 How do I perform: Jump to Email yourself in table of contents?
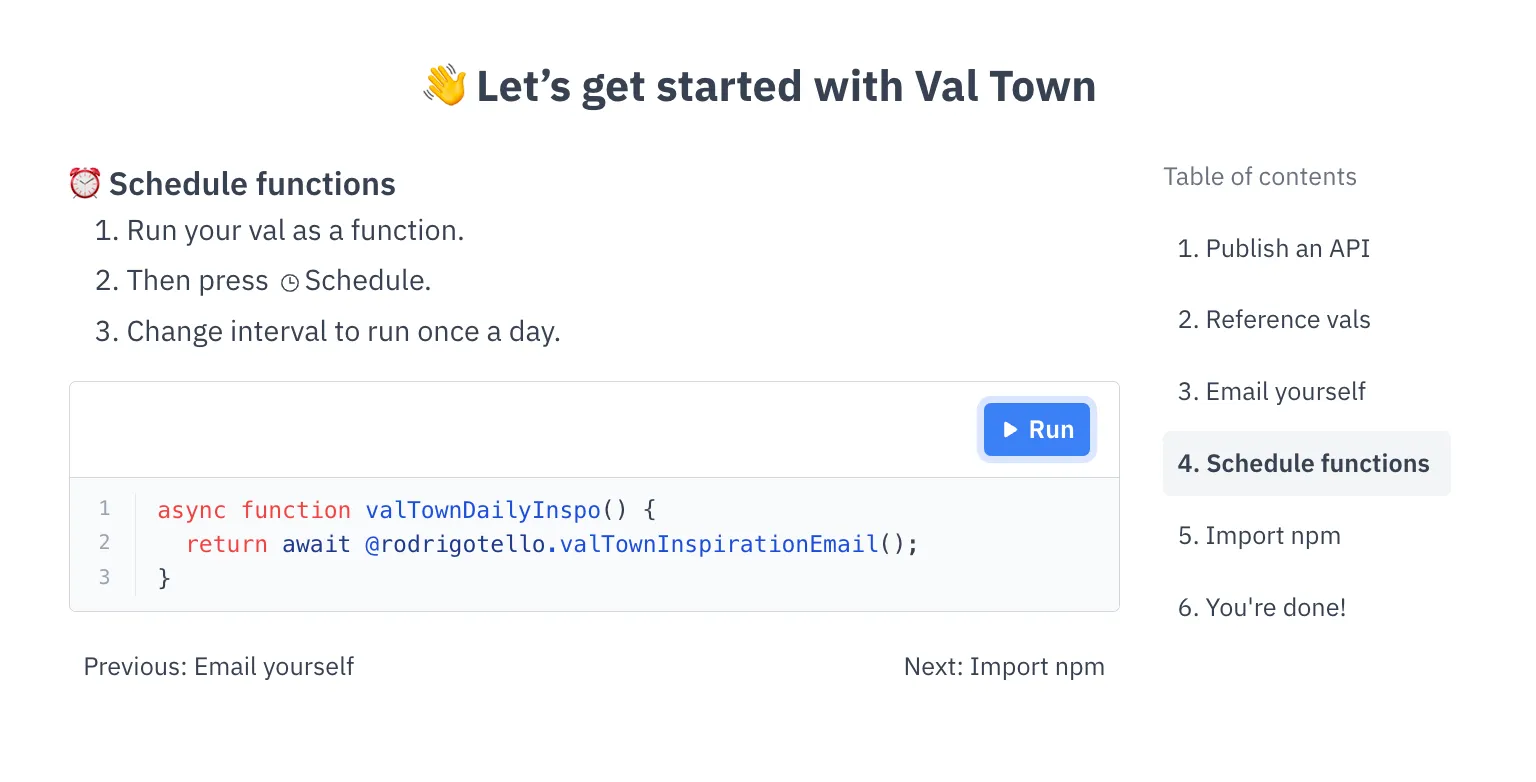(x=1271, y=392)
